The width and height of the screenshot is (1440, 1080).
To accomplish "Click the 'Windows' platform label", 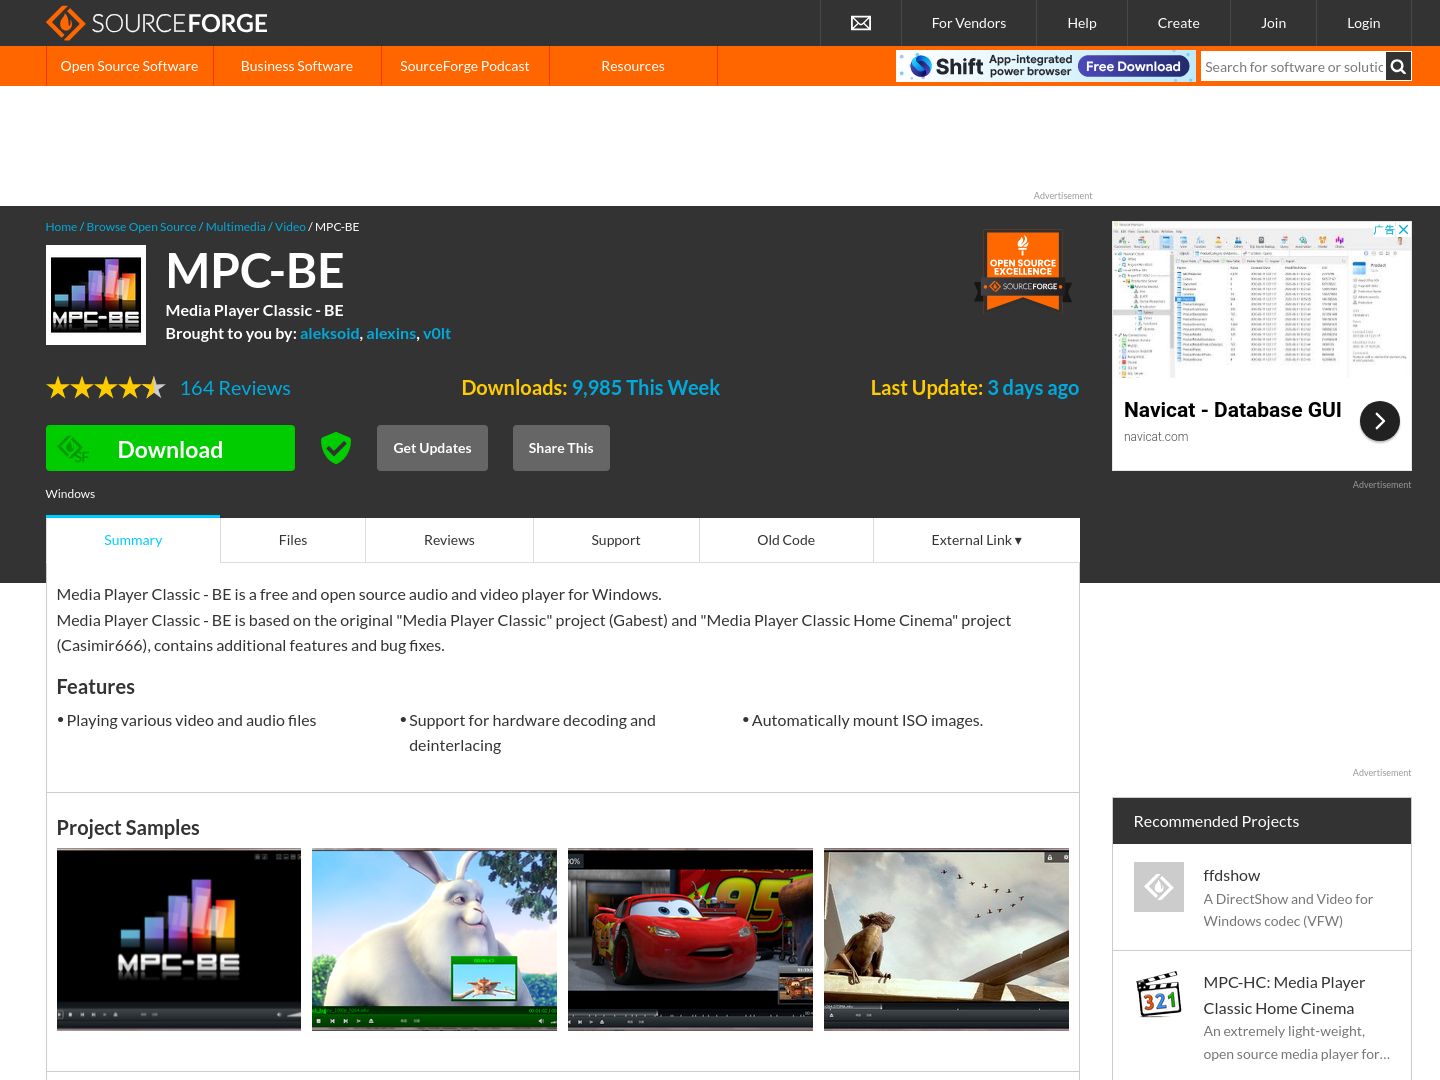I will tap(70, 494).
